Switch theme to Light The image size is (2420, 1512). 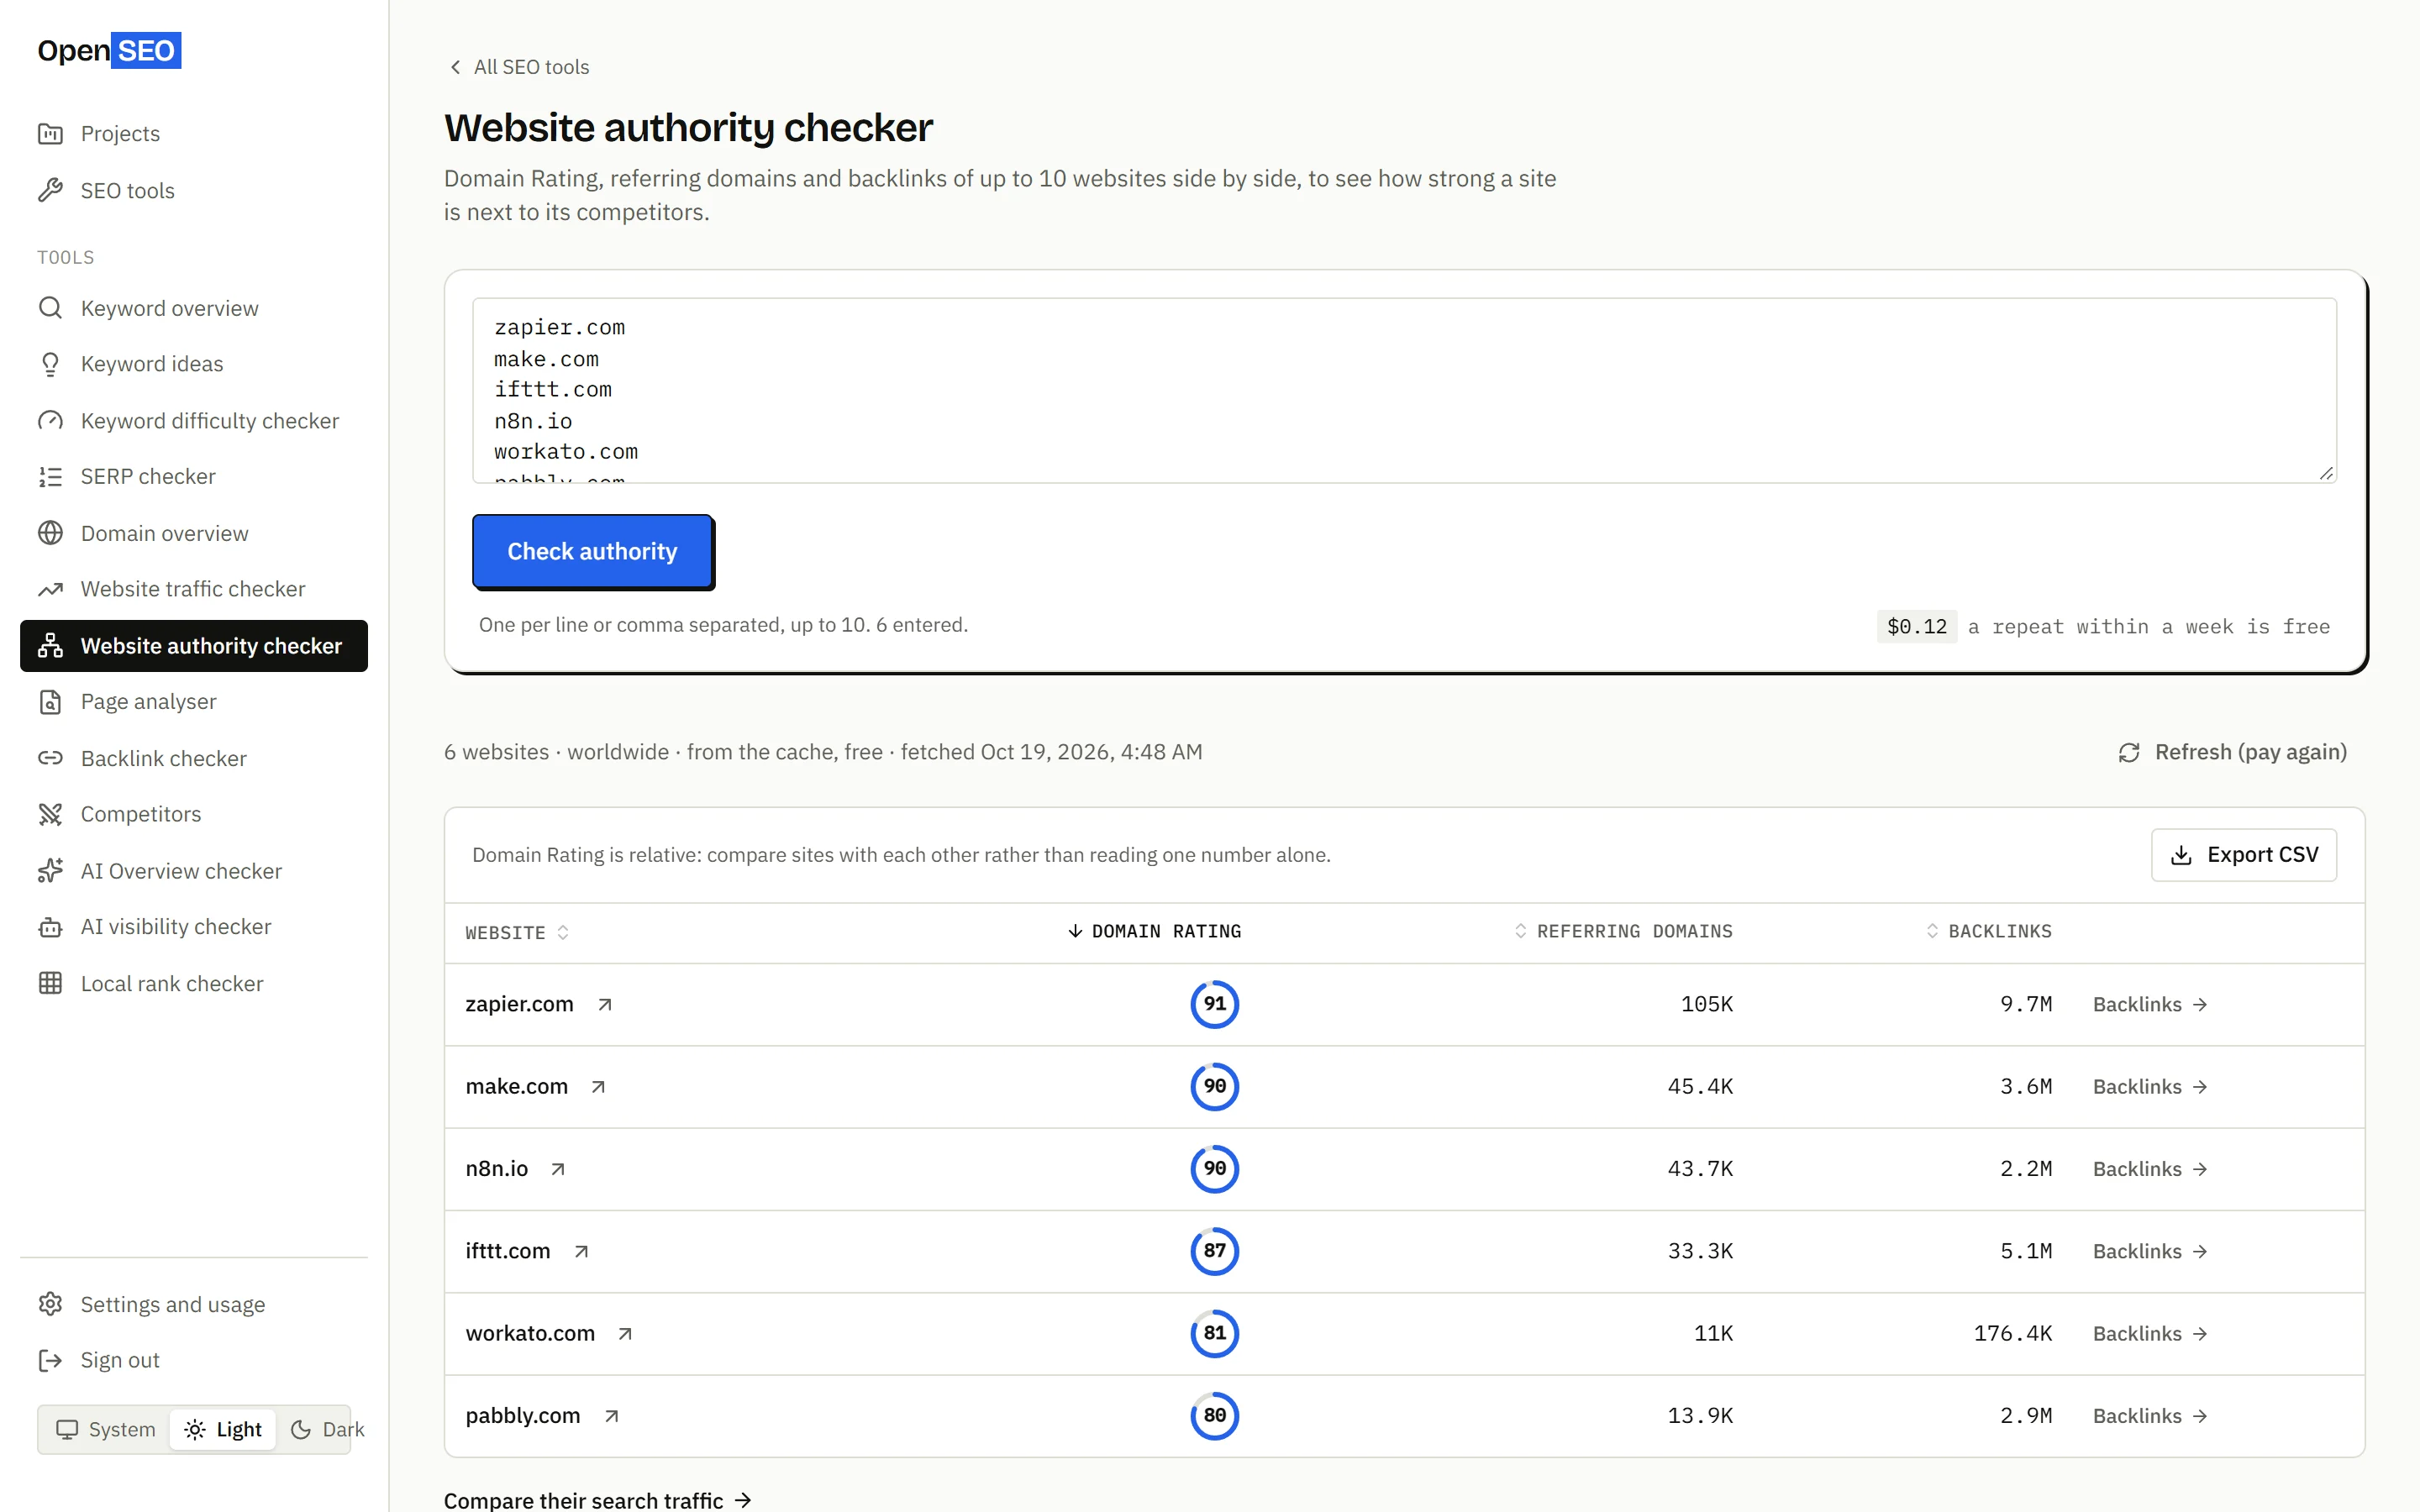pyautogui.click(x=223, y=1429)
